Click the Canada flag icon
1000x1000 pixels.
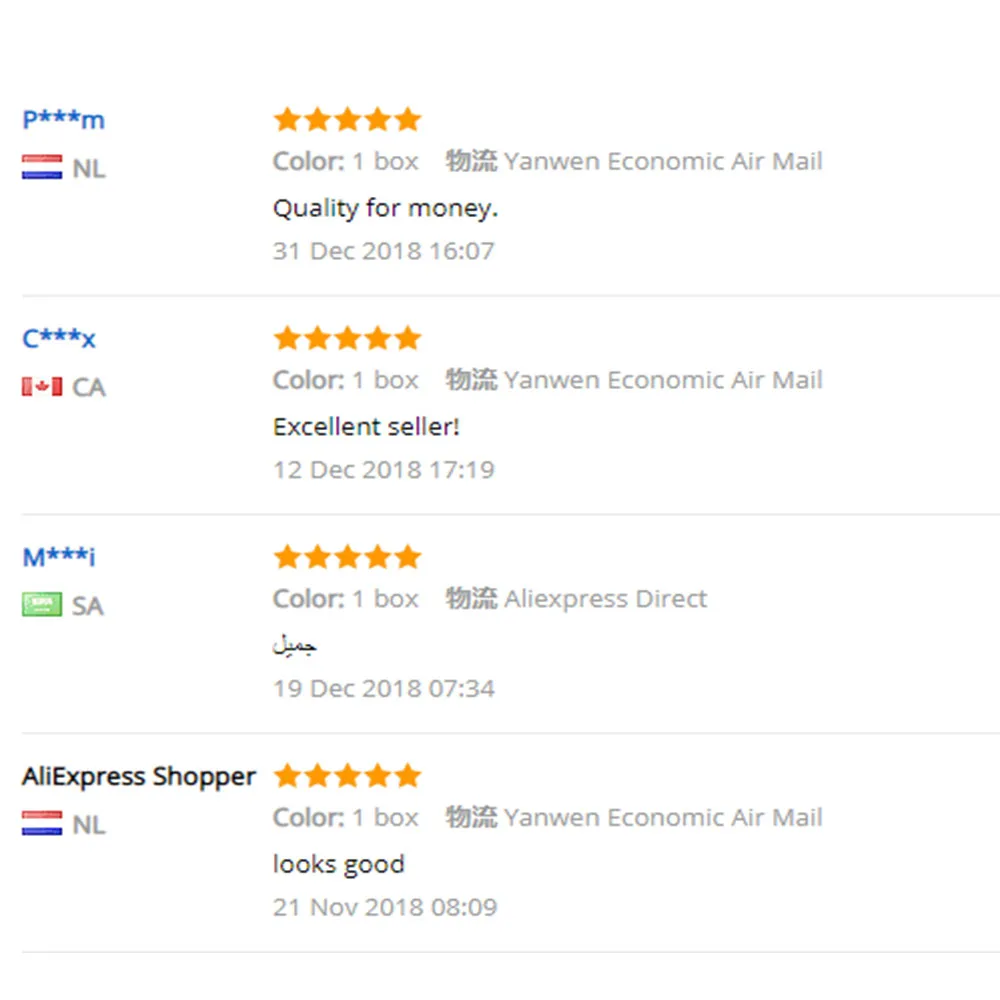pyautogui.click(x=42, y=387)
